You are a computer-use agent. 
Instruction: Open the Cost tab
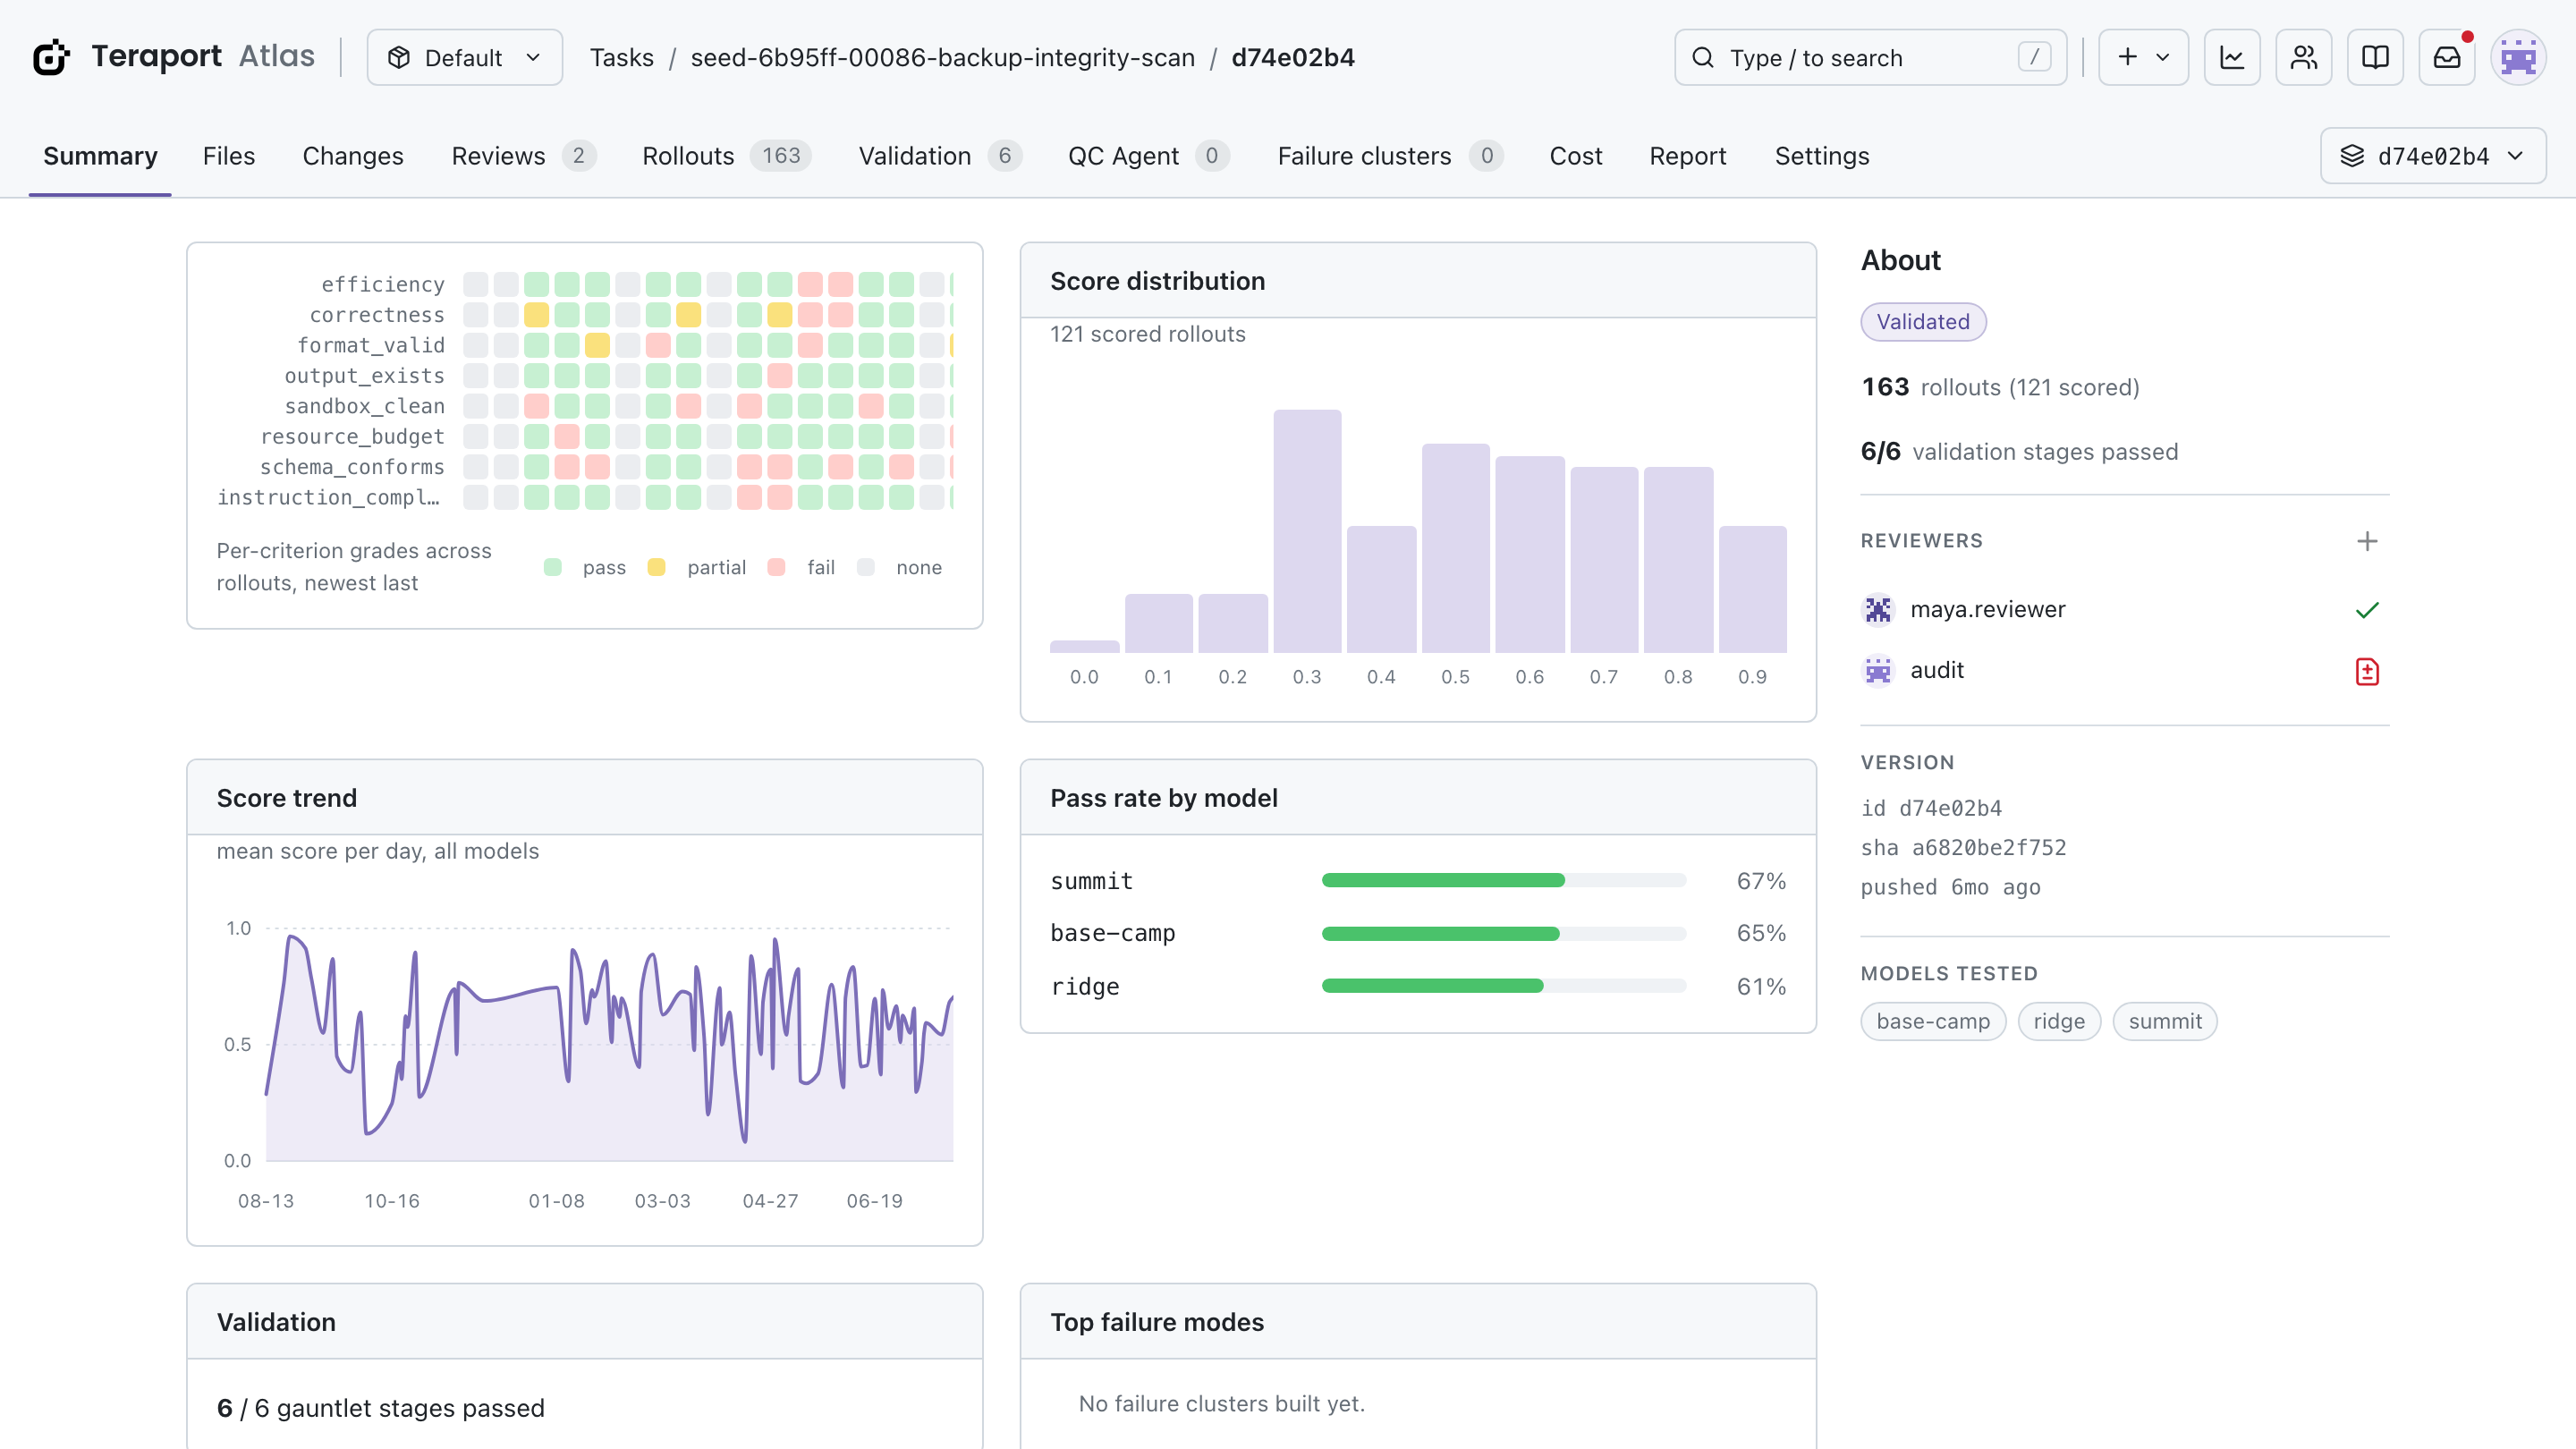[x=1576, y=156]
